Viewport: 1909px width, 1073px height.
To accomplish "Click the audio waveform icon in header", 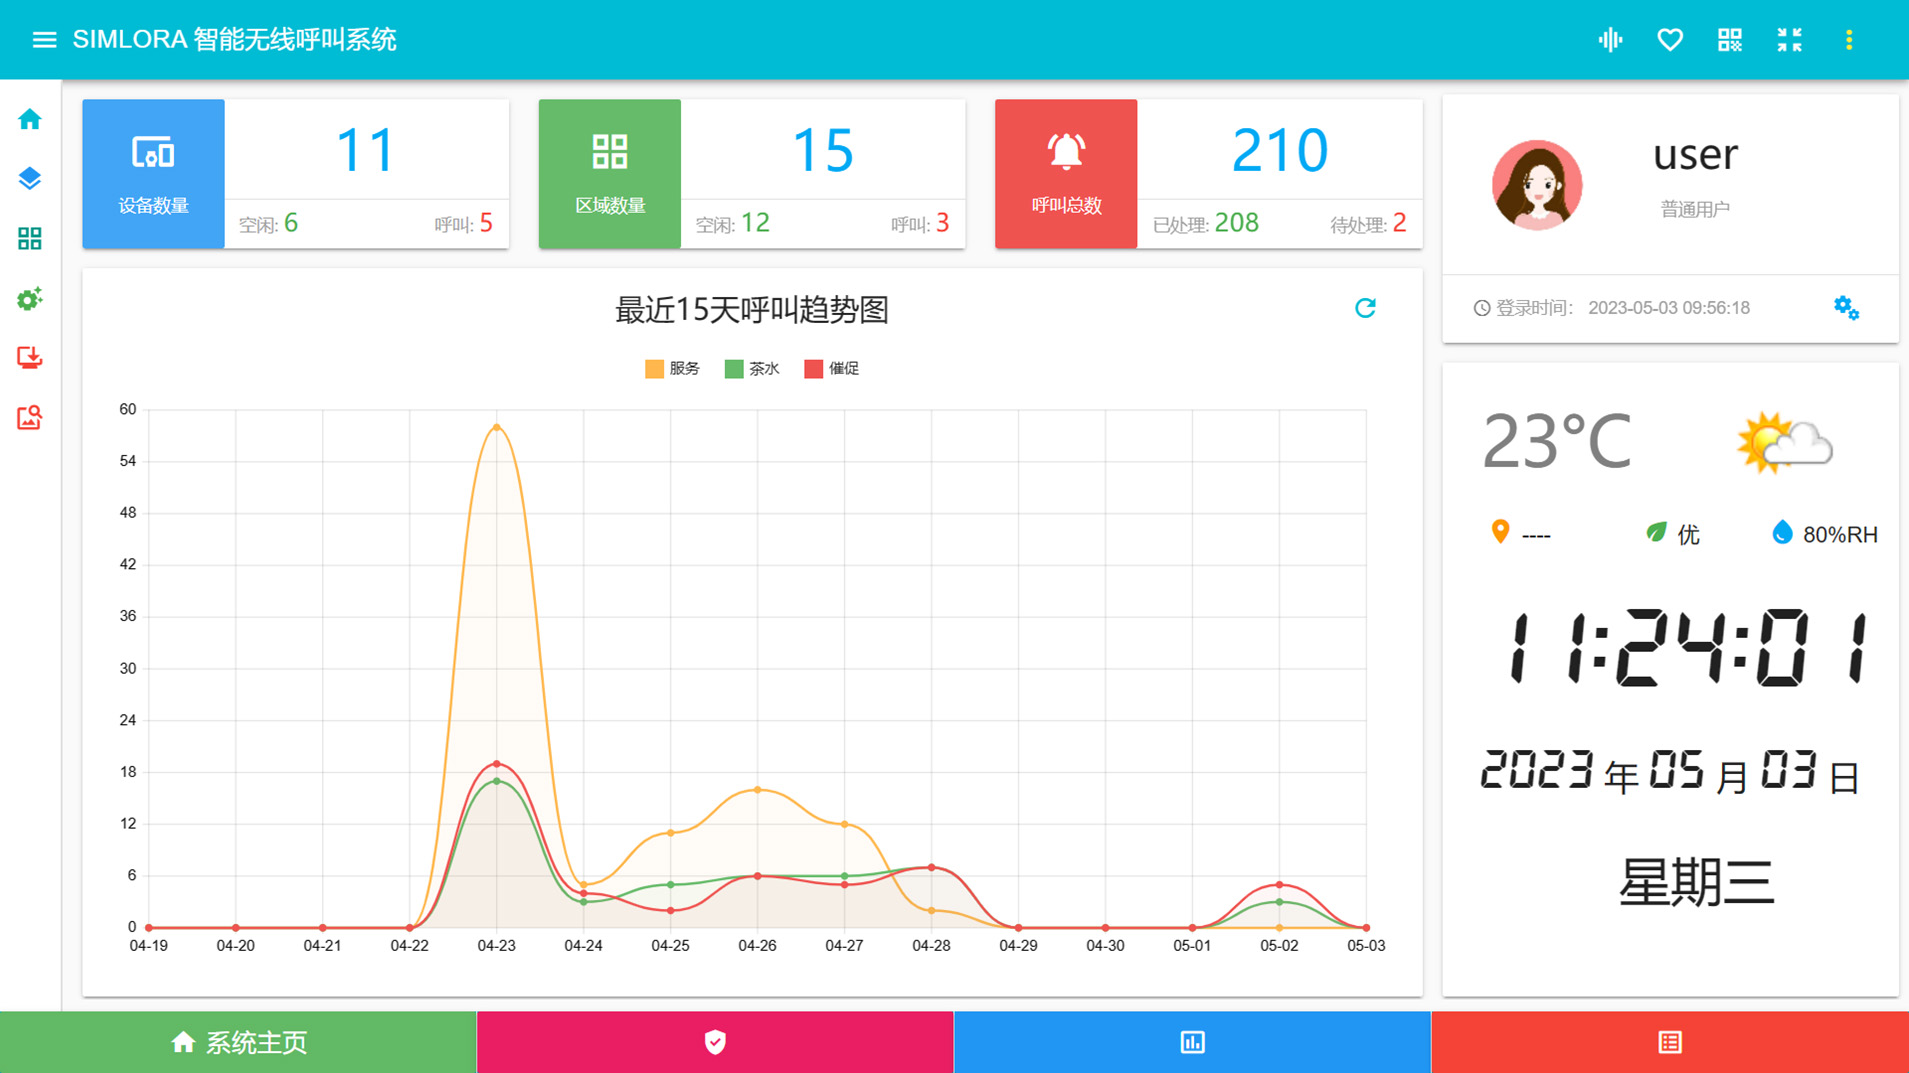I will point(1610,40).
